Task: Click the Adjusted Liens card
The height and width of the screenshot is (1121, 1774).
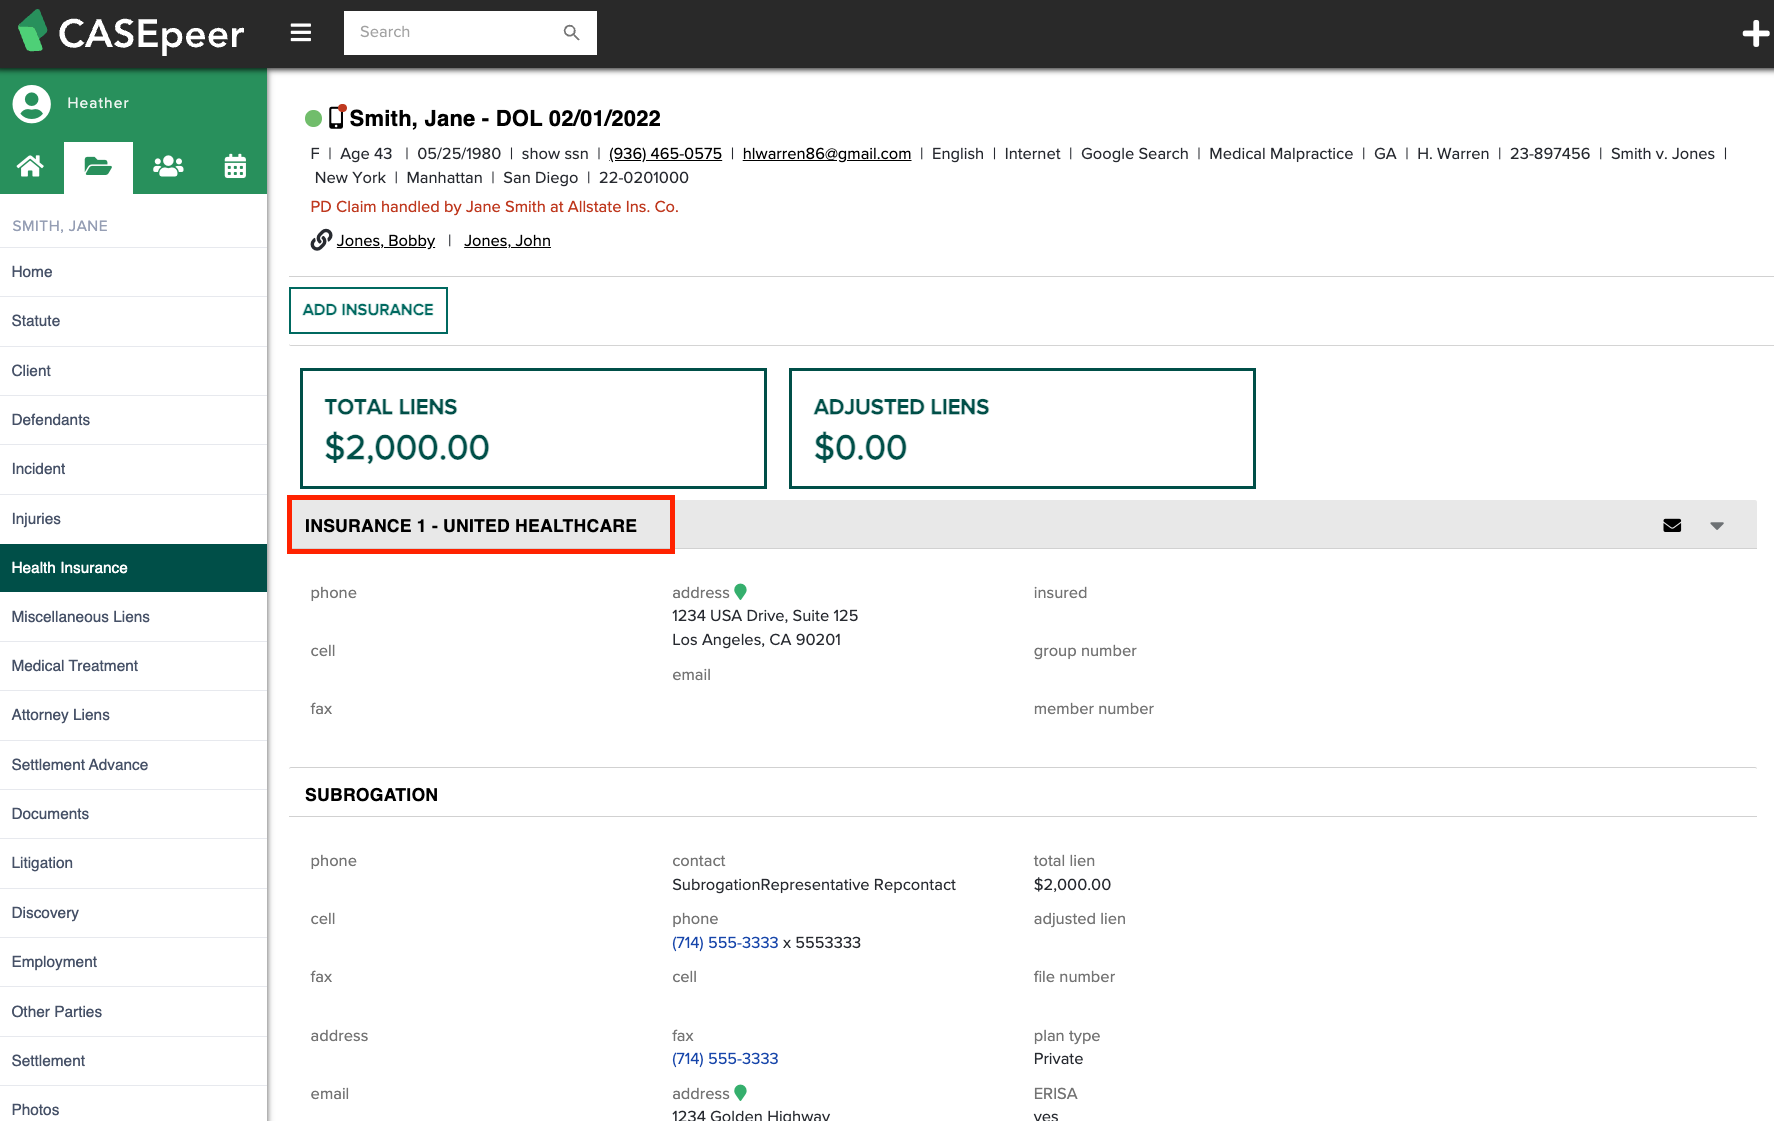Action: [x=1022, y=429]
